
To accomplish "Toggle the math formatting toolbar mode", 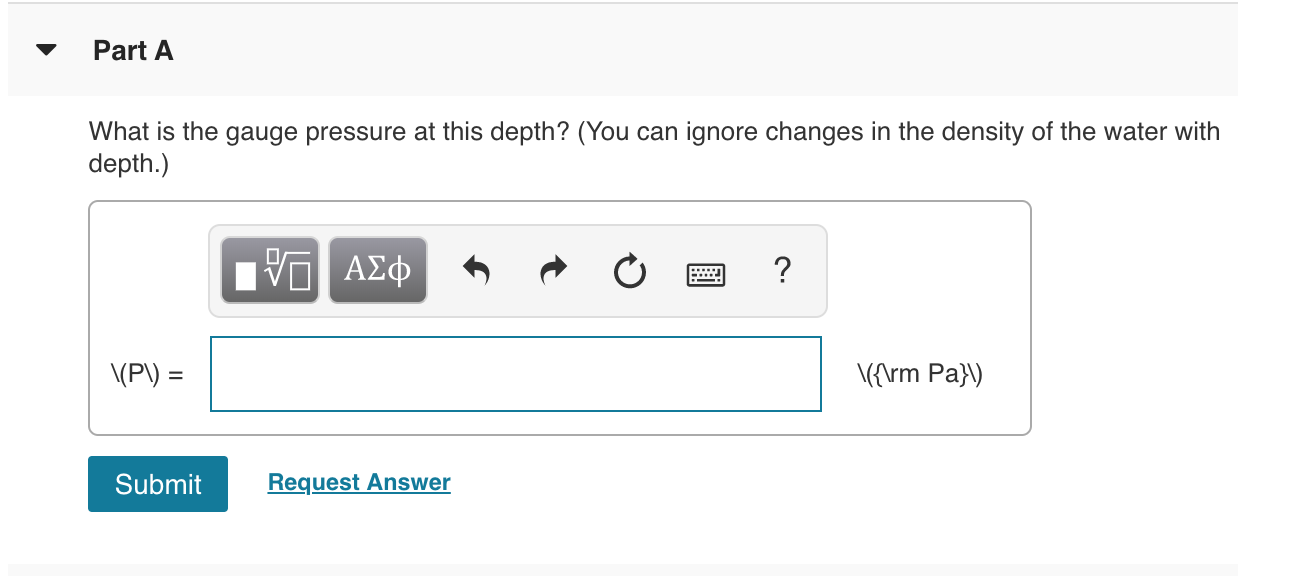I will (x=268, y=269).
